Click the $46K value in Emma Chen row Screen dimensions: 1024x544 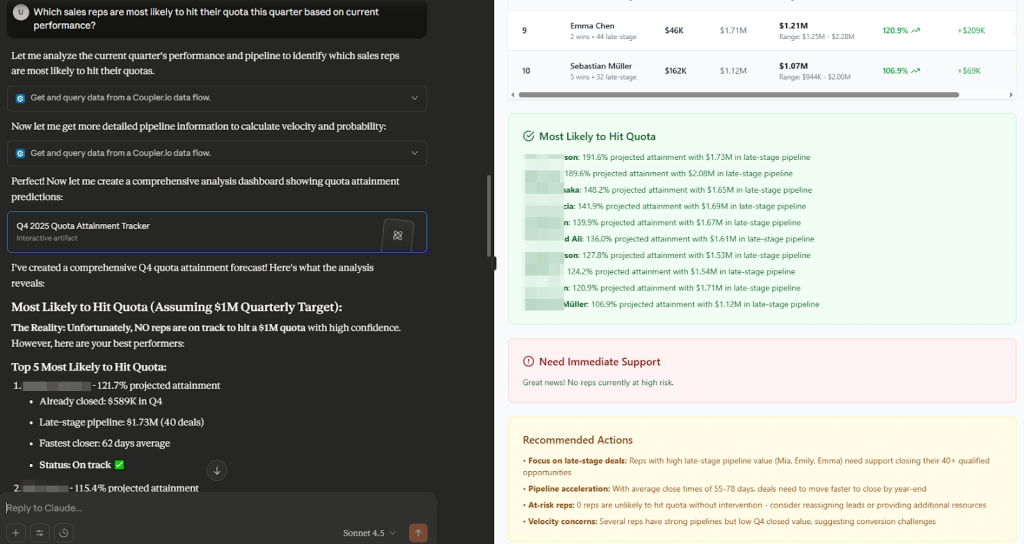coord(673,30)
